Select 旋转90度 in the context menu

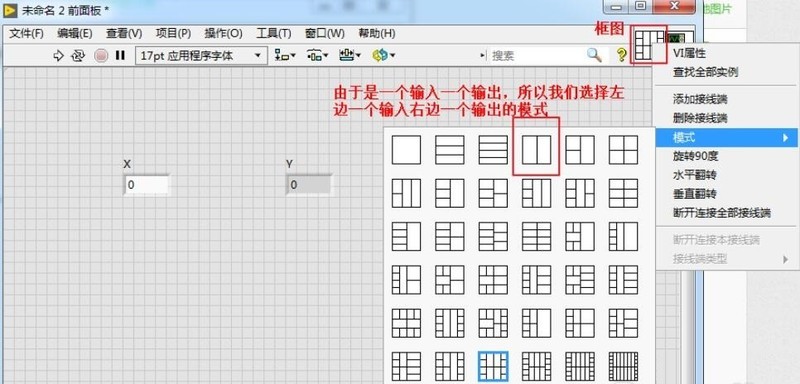click(696, 157)
